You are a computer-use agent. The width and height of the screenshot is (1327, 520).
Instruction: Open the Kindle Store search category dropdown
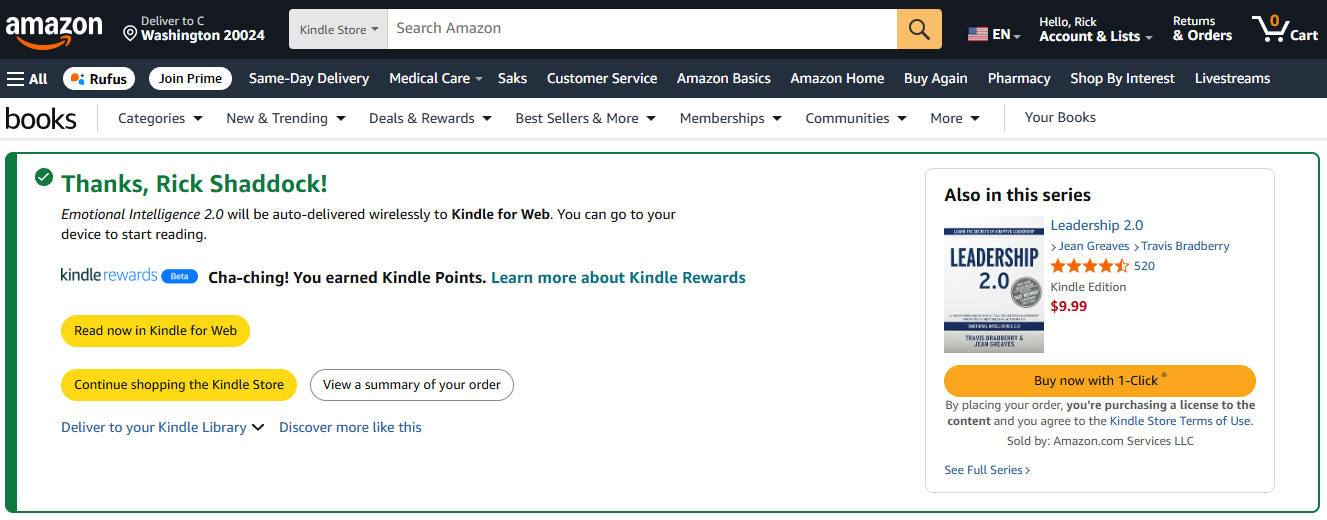point(338,29)
